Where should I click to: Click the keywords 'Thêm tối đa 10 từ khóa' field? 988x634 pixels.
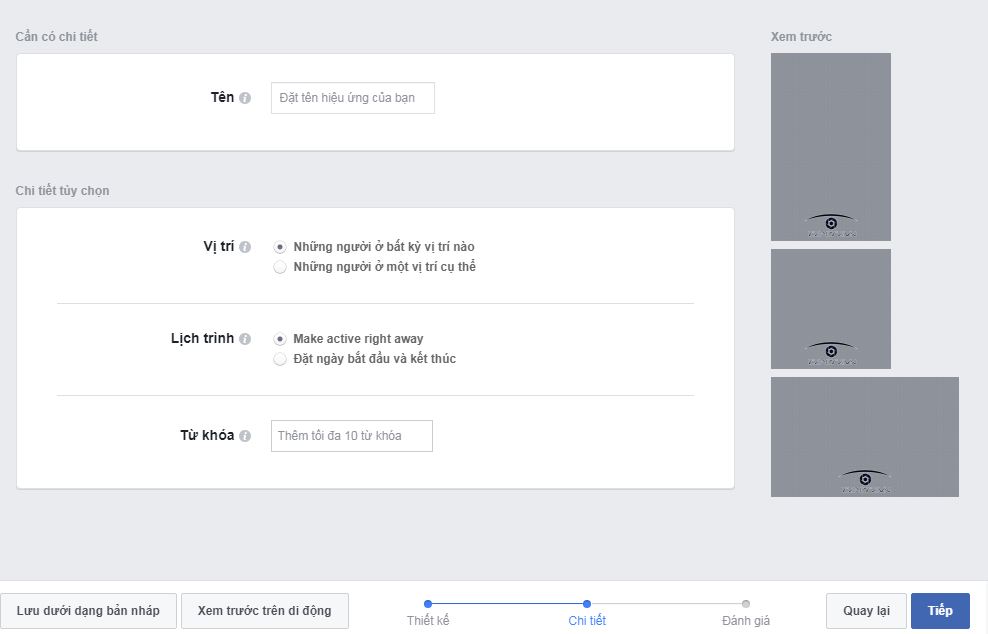(x=352, y=436)
